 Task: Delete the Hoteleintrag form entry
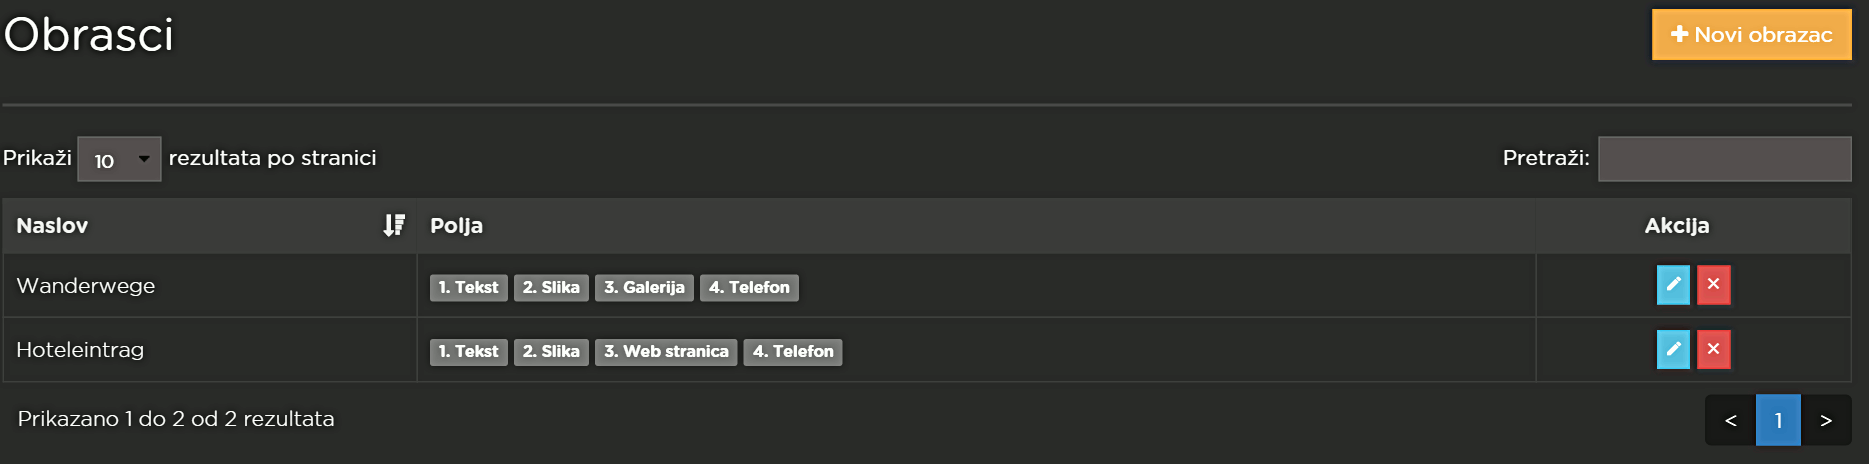point(1713,349)
